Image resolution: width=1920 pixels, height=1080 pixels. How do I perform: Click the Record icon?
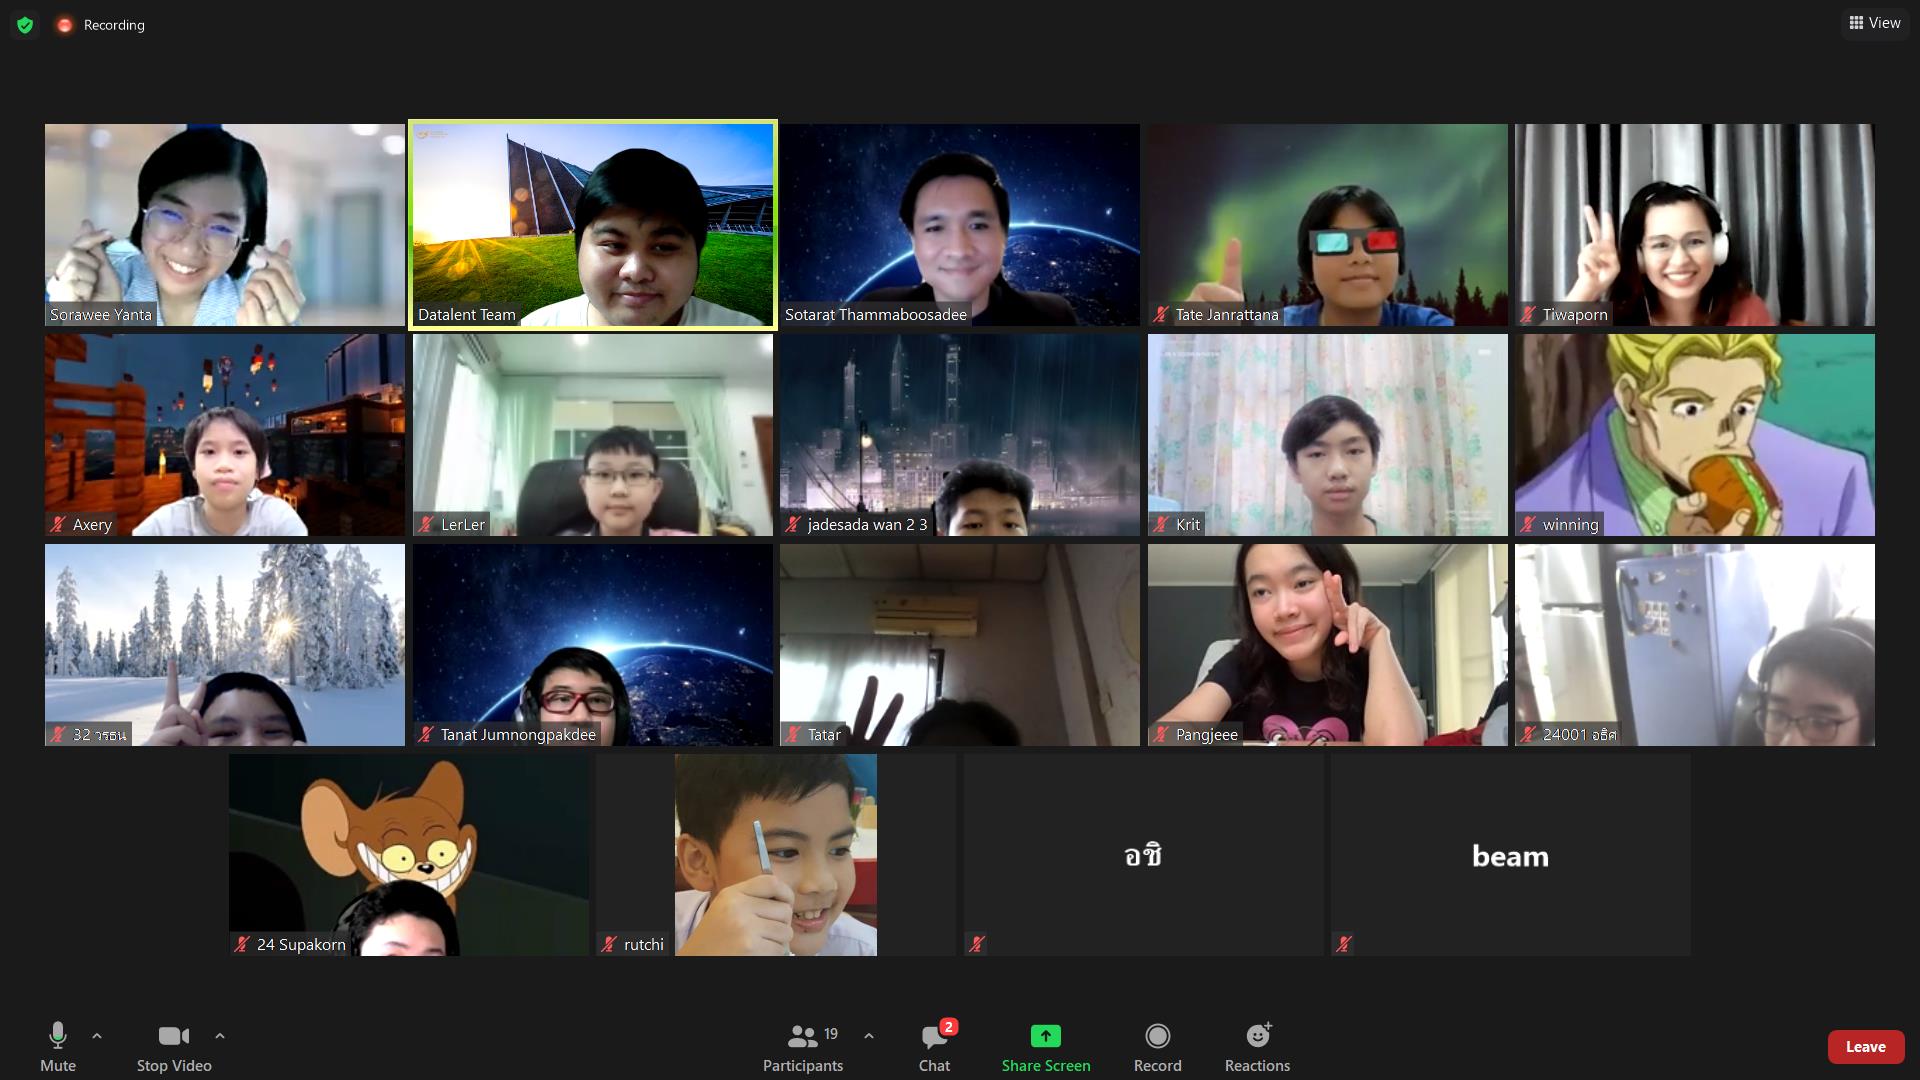pos(1157,1036)
